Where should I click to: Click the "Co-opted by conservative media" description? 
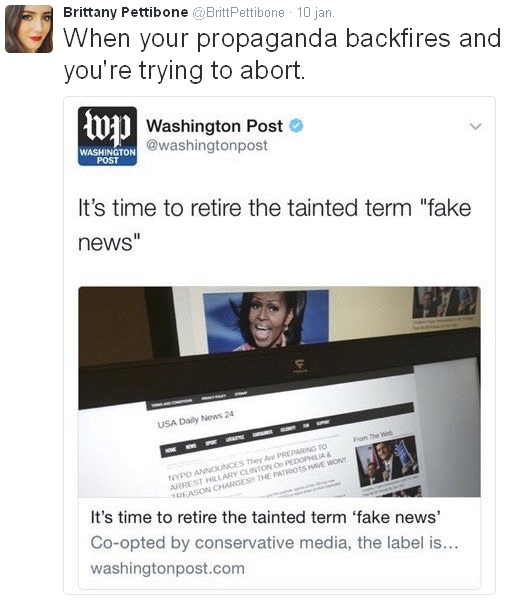click(275, 542)
